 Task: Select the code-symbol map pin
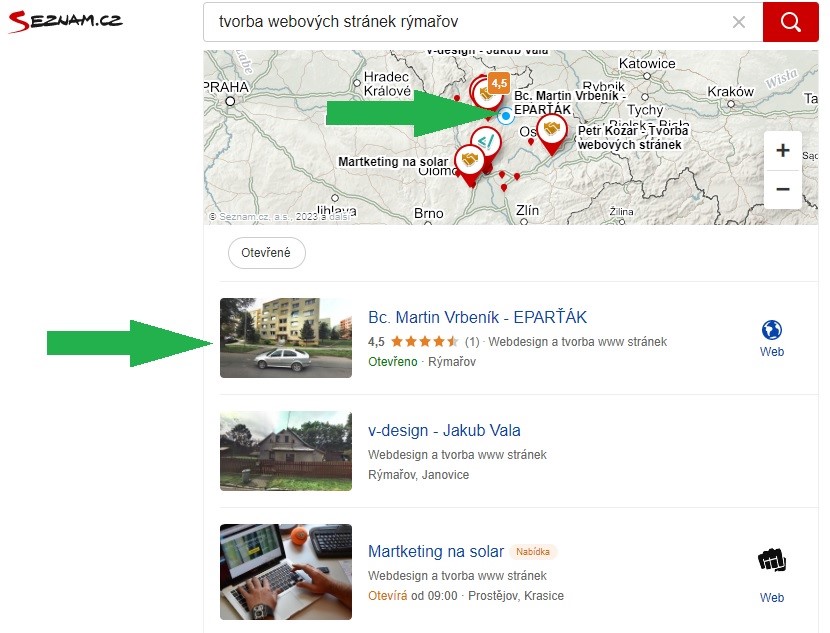pos(486,143)
